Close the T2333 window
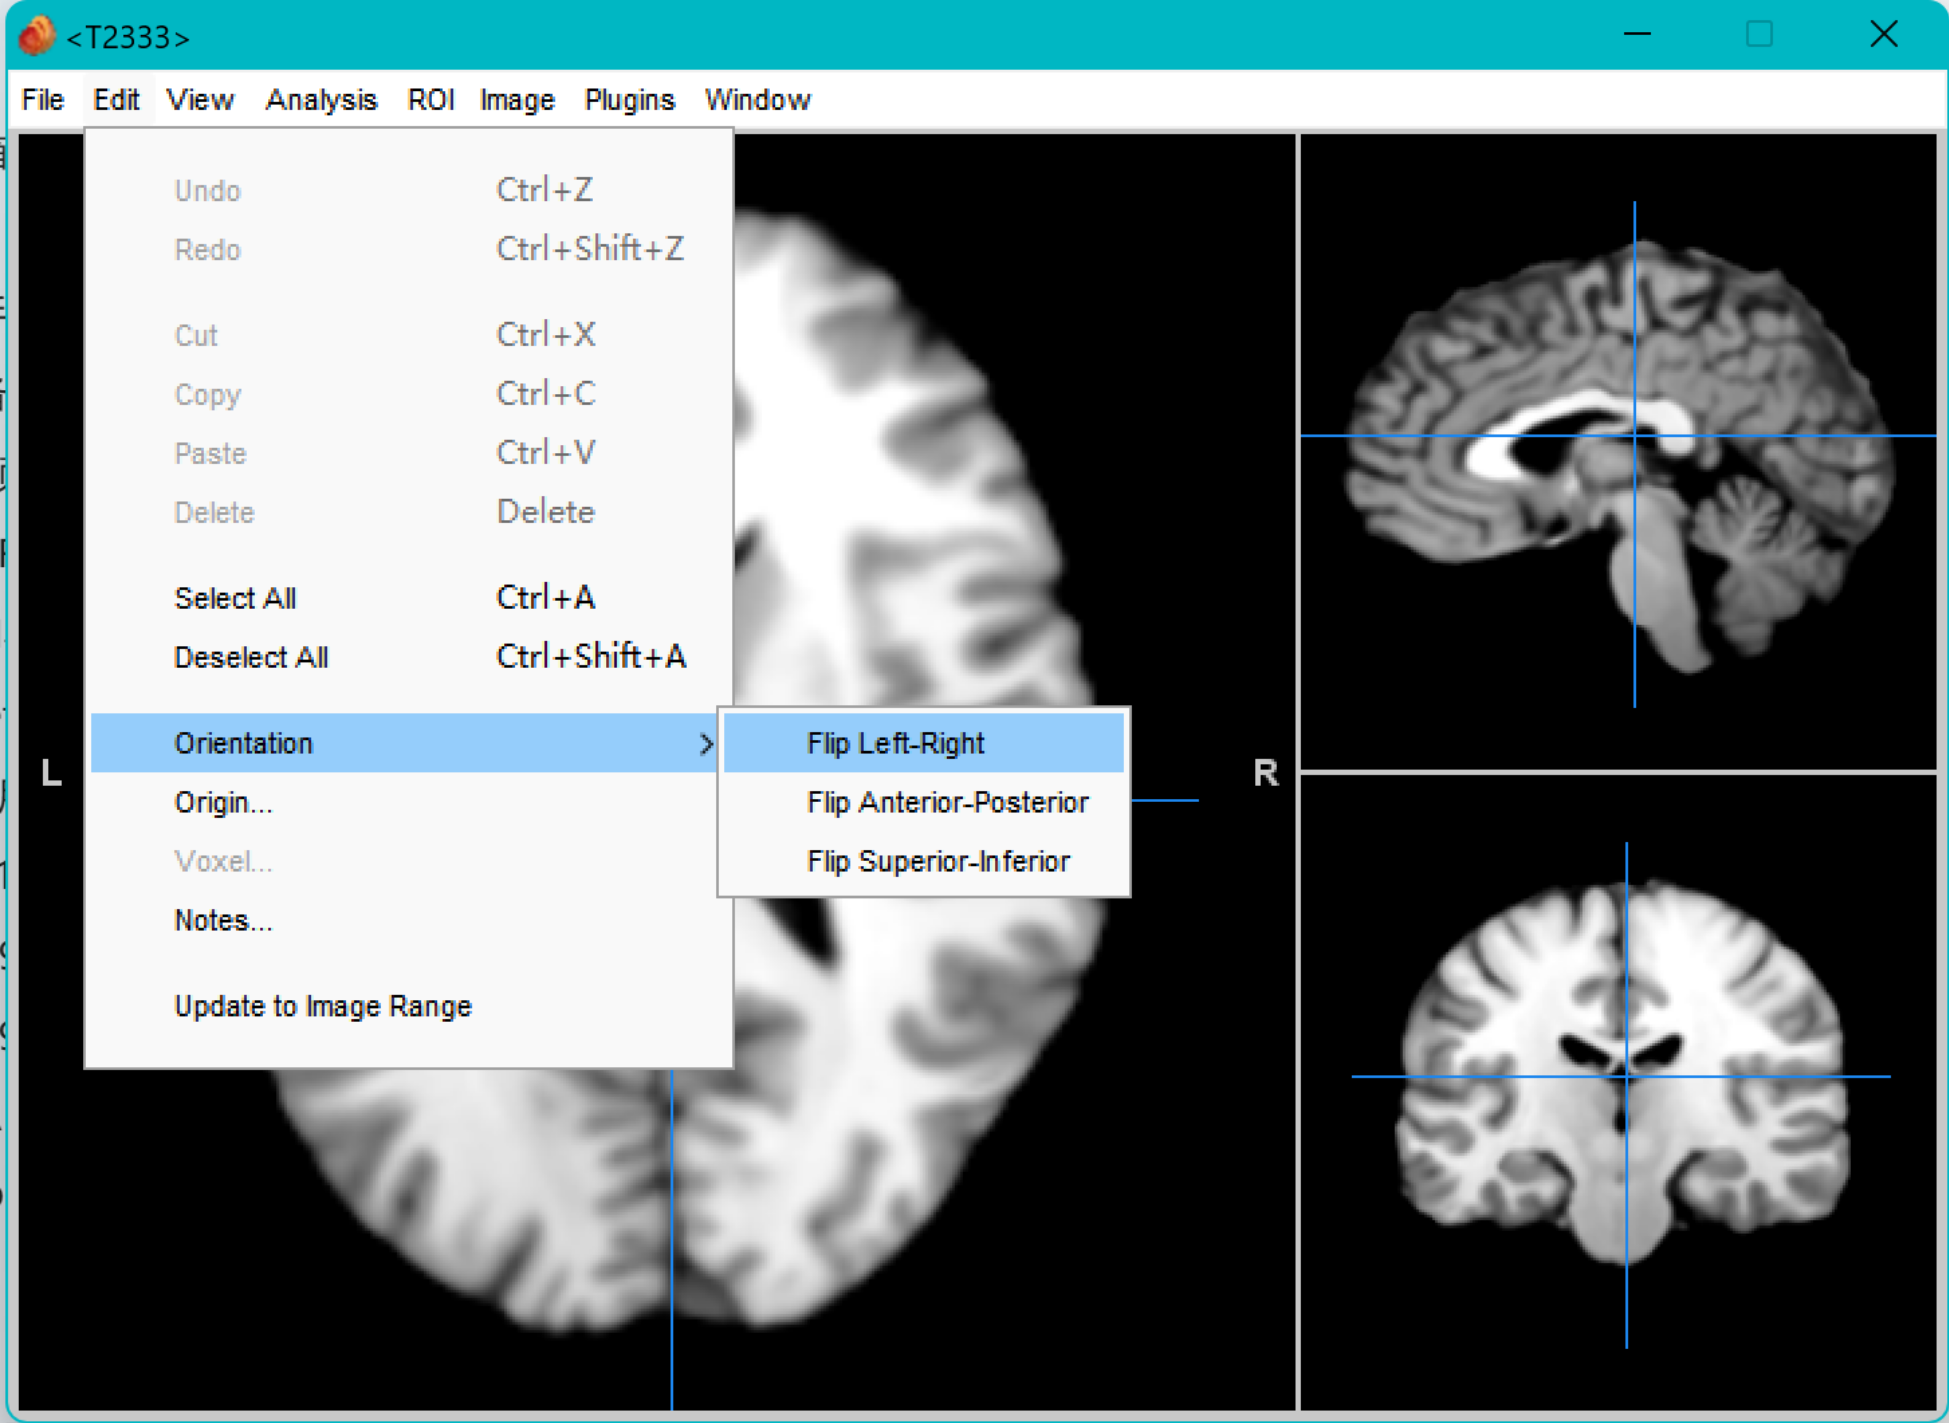The height and width of the screenshot is (1423, 1949). tap(1883, 35)
